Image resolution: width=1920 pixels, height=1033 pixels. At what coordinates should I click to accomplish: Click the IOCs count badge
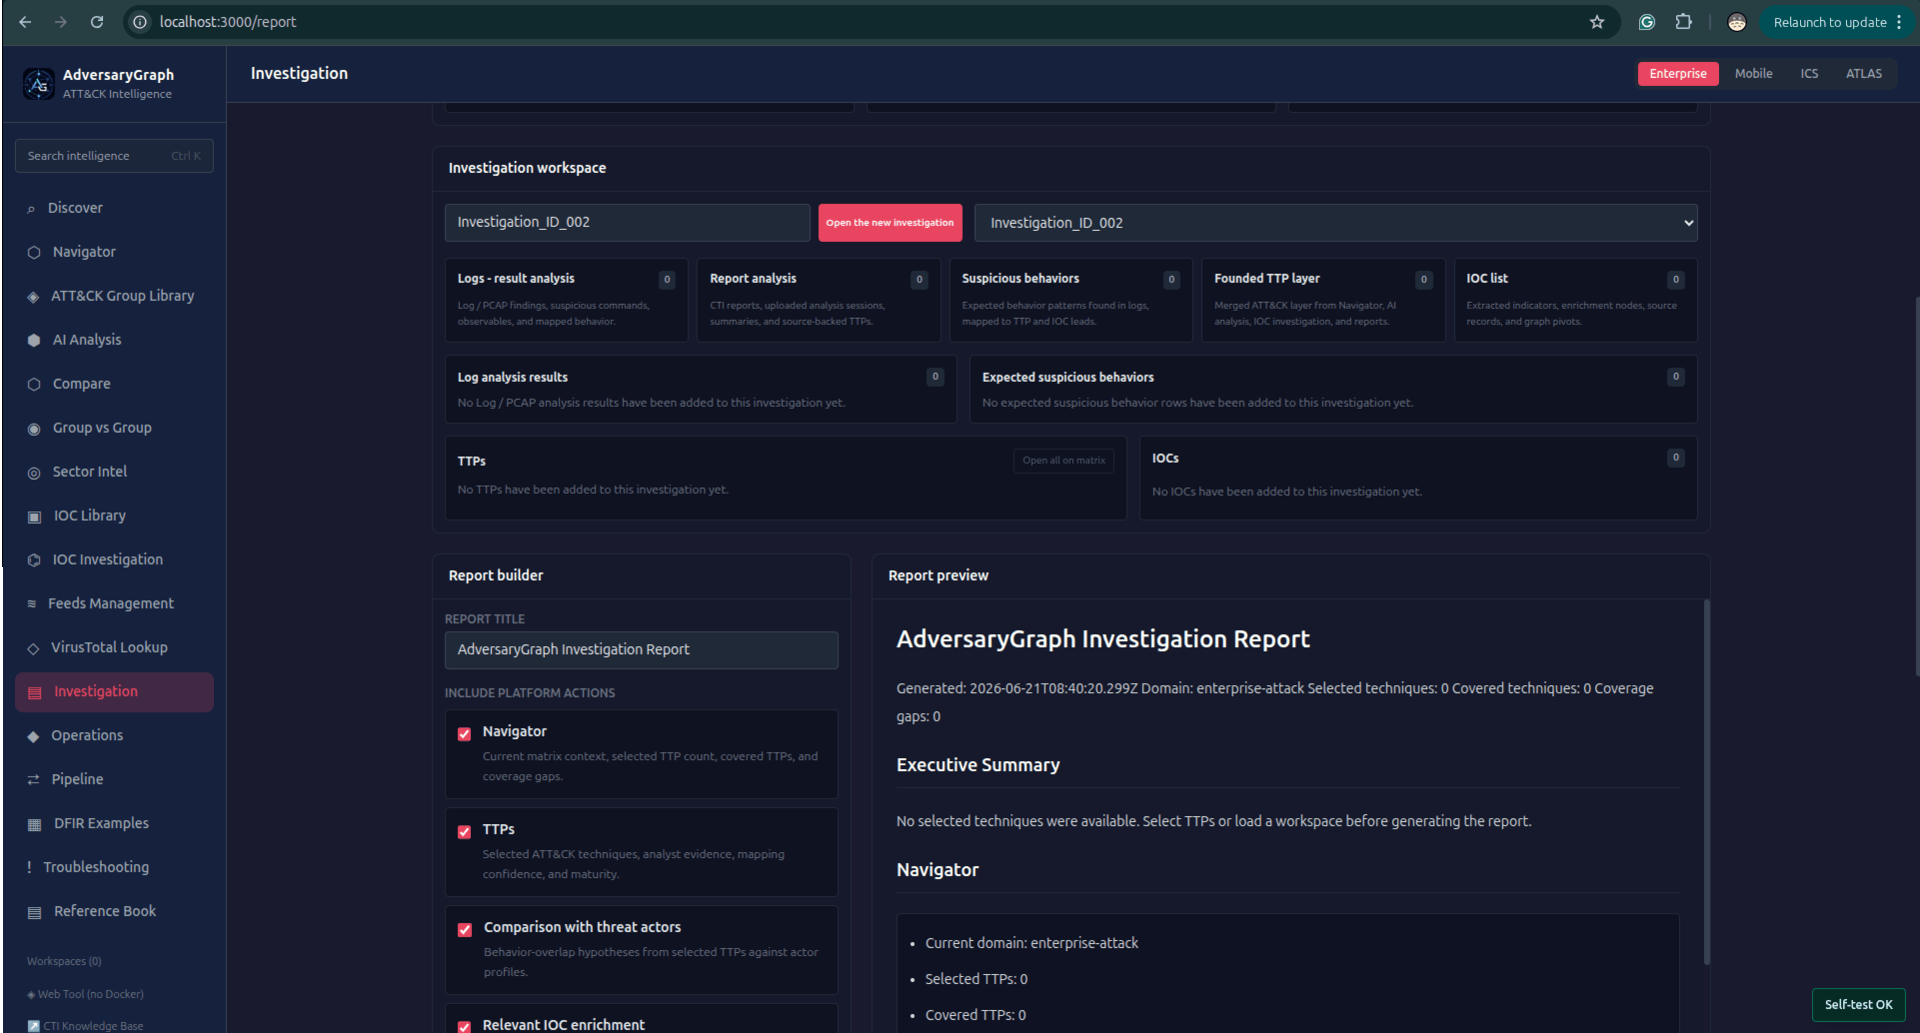click(1676, 458)
